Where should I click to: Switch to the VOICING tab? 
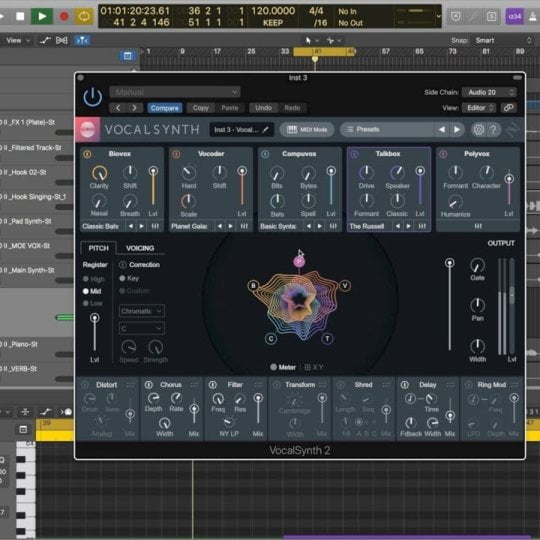tap(140, 248)
